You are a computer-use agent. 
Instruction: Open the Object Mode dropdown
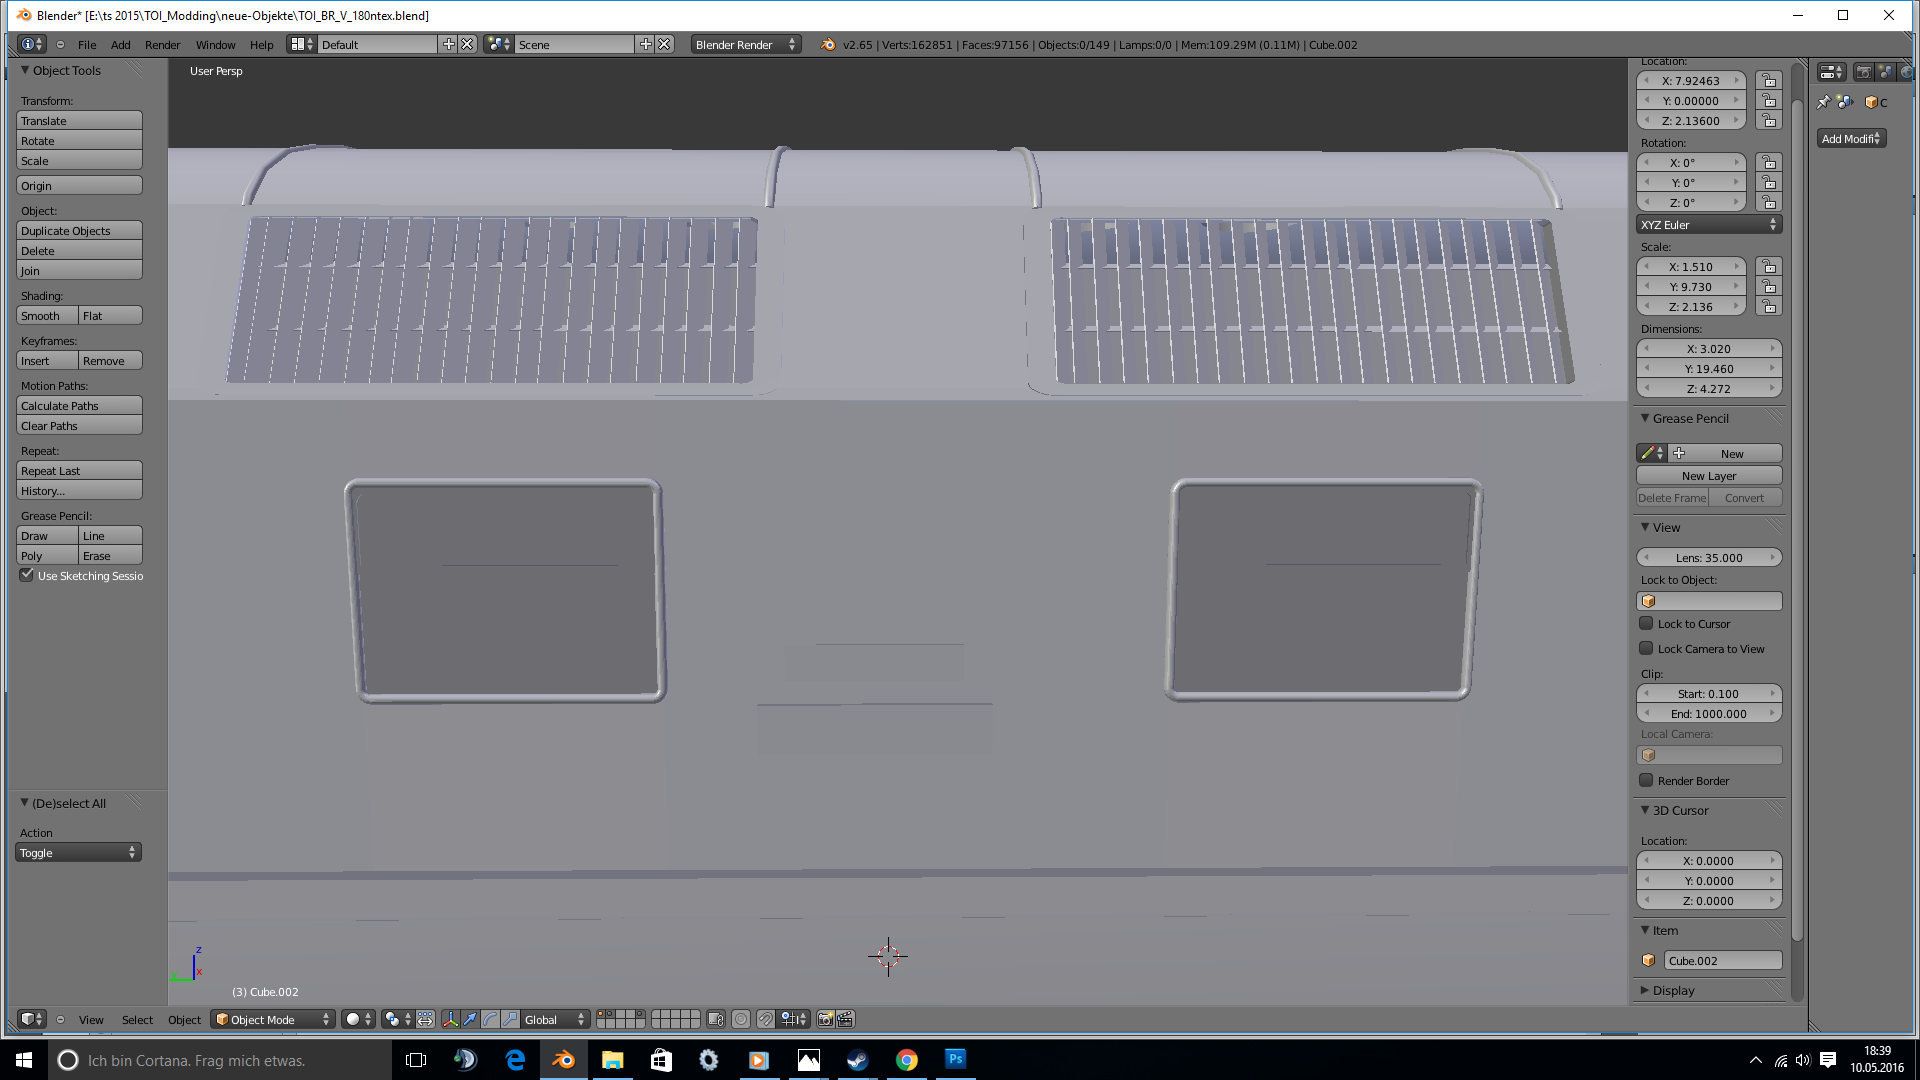pyautogui.click(x=273, y=1019)
